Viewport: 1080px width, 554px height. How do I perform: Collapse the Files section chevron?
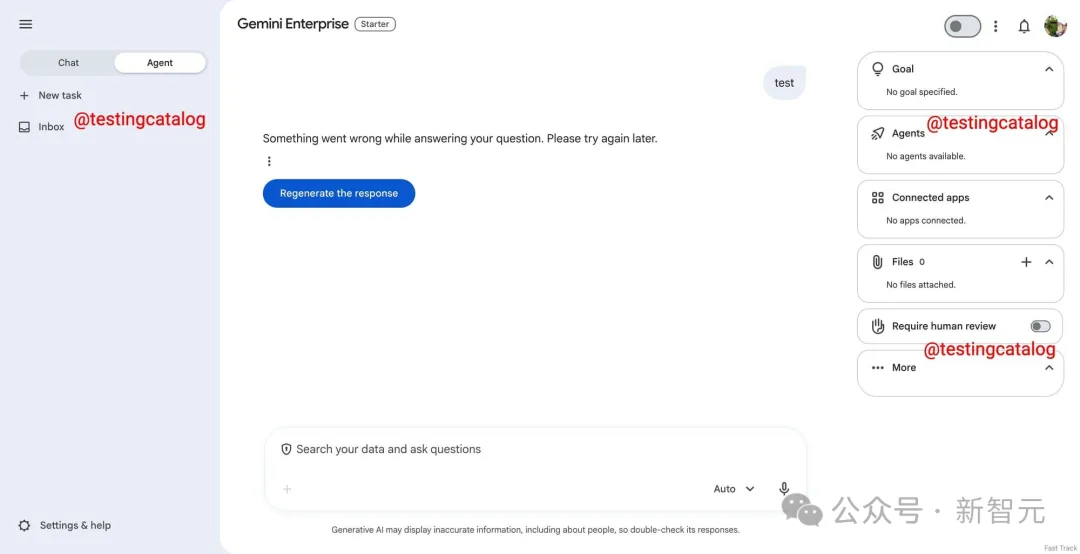(1049, 262)
